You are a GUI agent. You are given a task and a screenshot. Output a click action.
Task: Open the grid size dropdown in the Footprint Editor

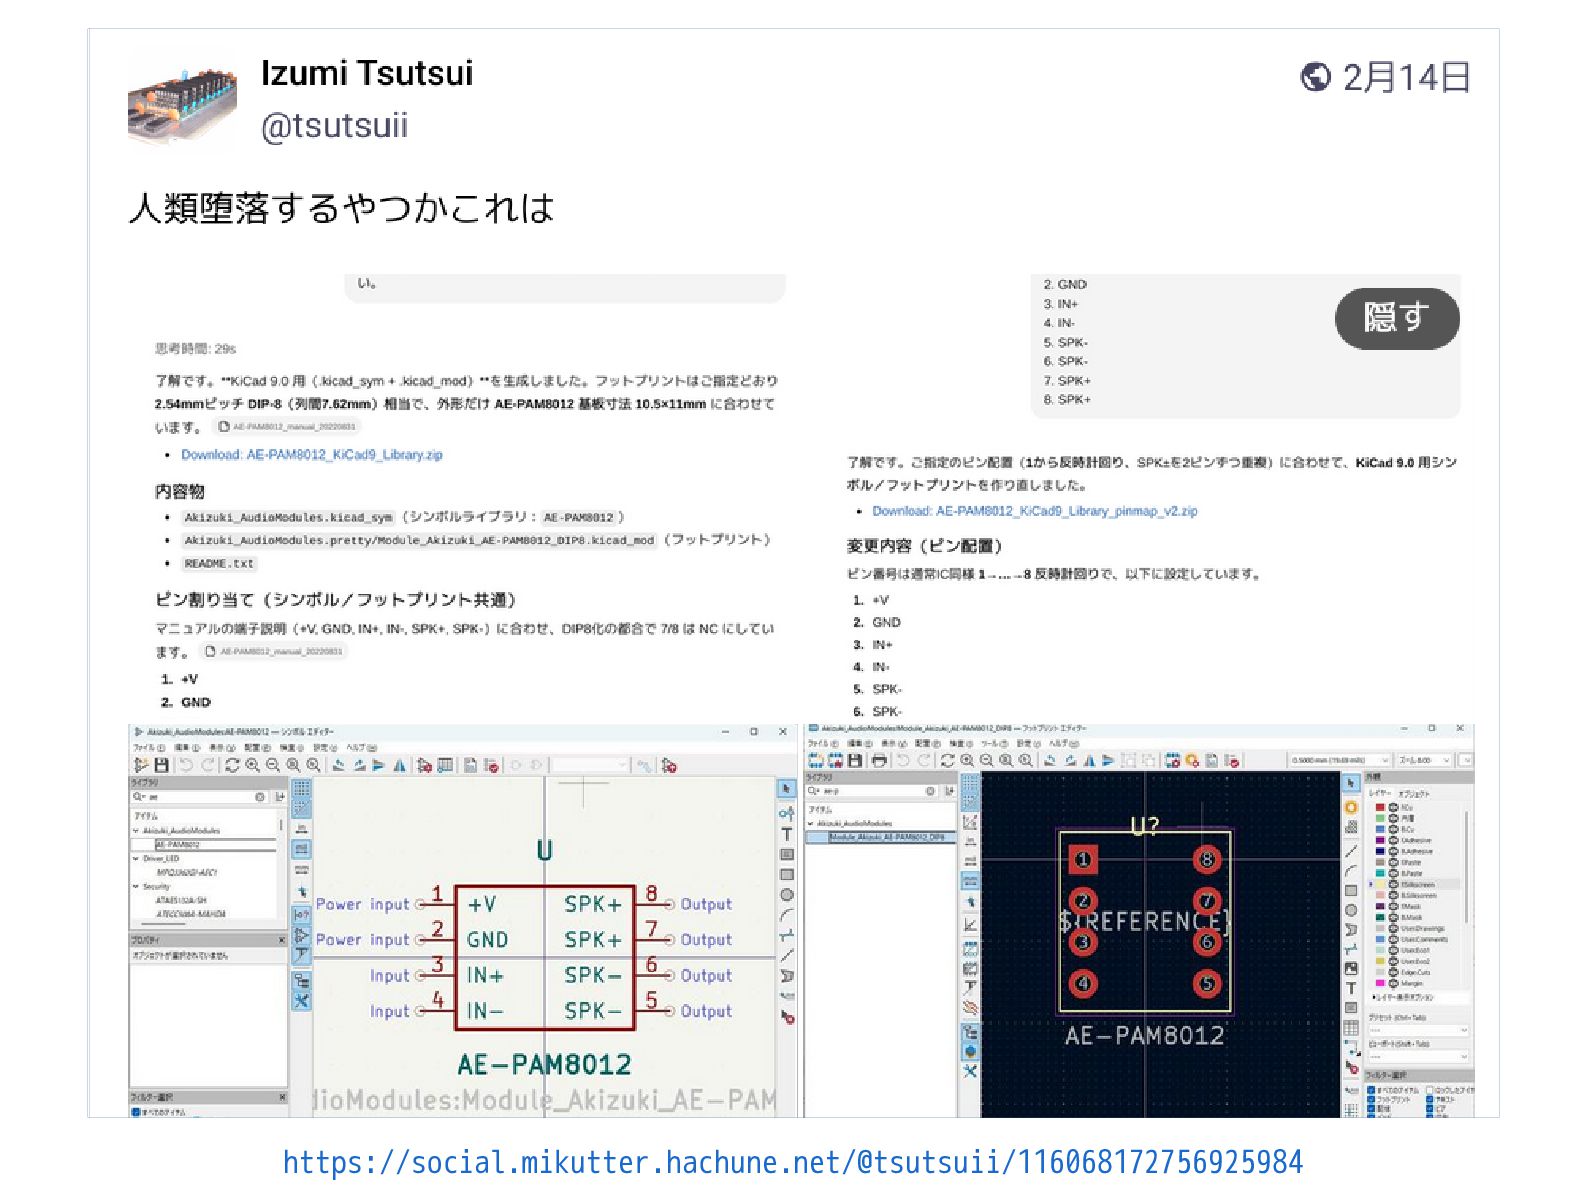(1340, 761)
